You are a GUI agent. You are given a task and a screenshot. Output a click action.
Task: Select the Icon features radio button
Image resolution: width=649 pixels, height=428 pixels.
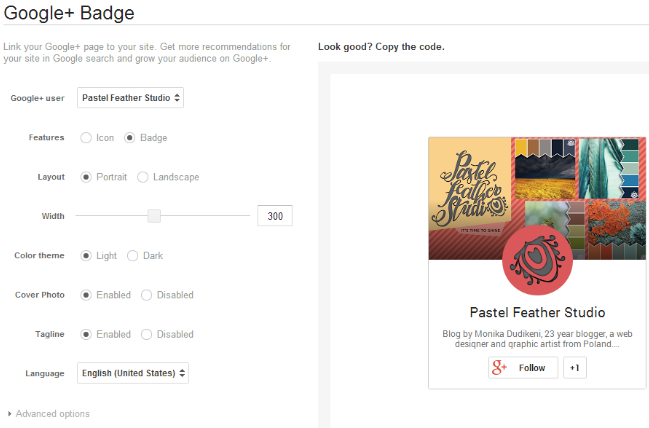pyautogui.click(x=86, y=138)
